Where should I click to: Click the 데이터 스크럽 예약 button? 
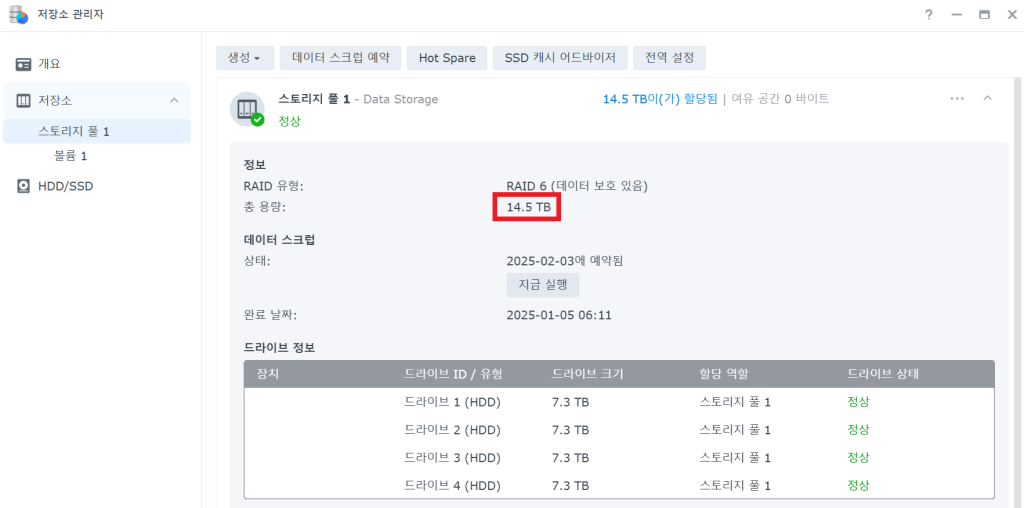(x=340, y=57)
